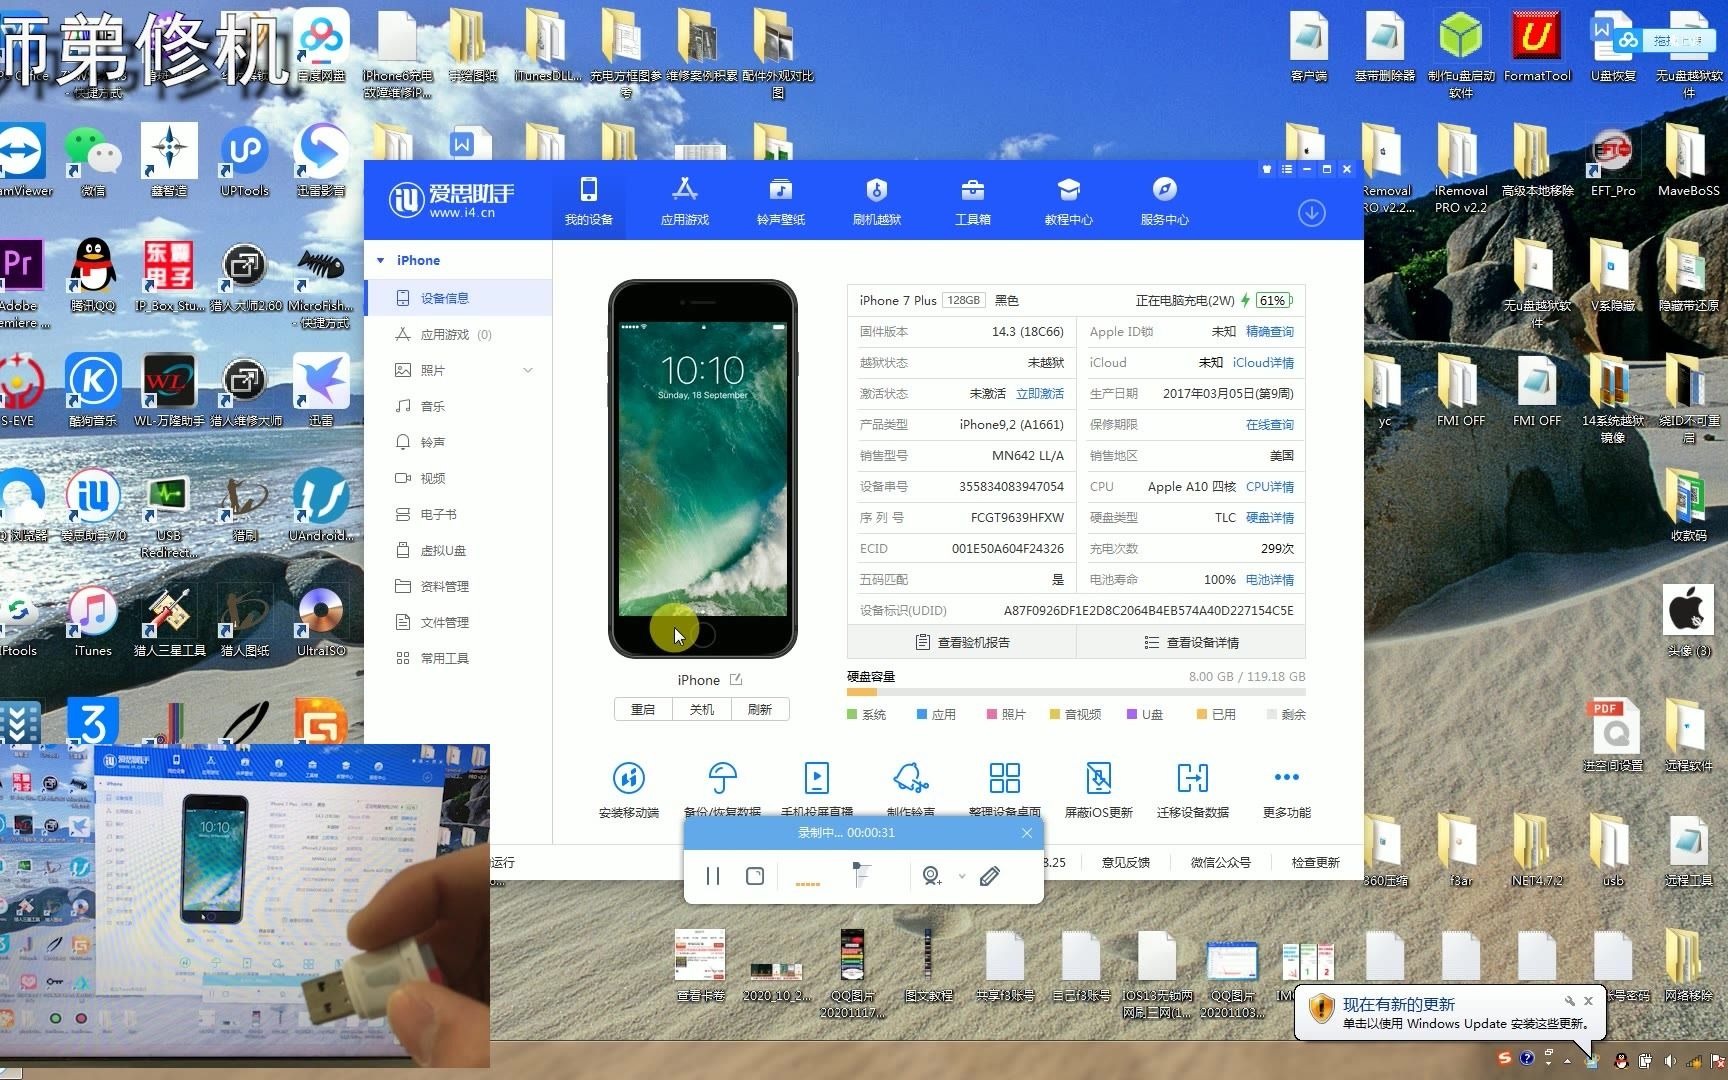
Task: Open the EFT_Pro desktop icon
Action: coord(1613,160)
